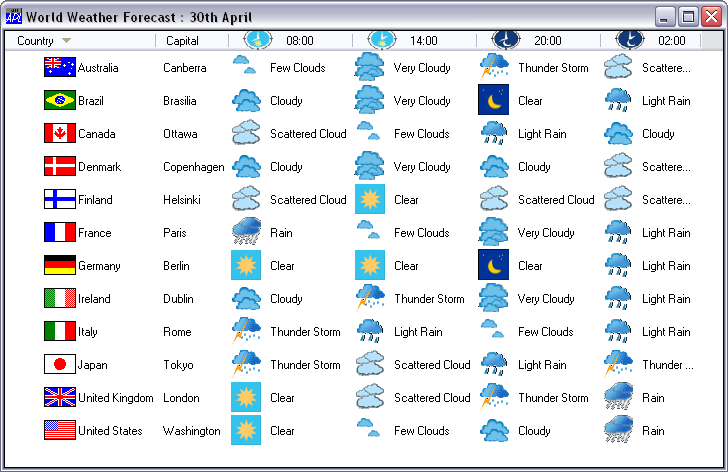Click the clock icon in 20:00 header
The height and width of the screenshot is (472, 728).
[x=506, y=40]
